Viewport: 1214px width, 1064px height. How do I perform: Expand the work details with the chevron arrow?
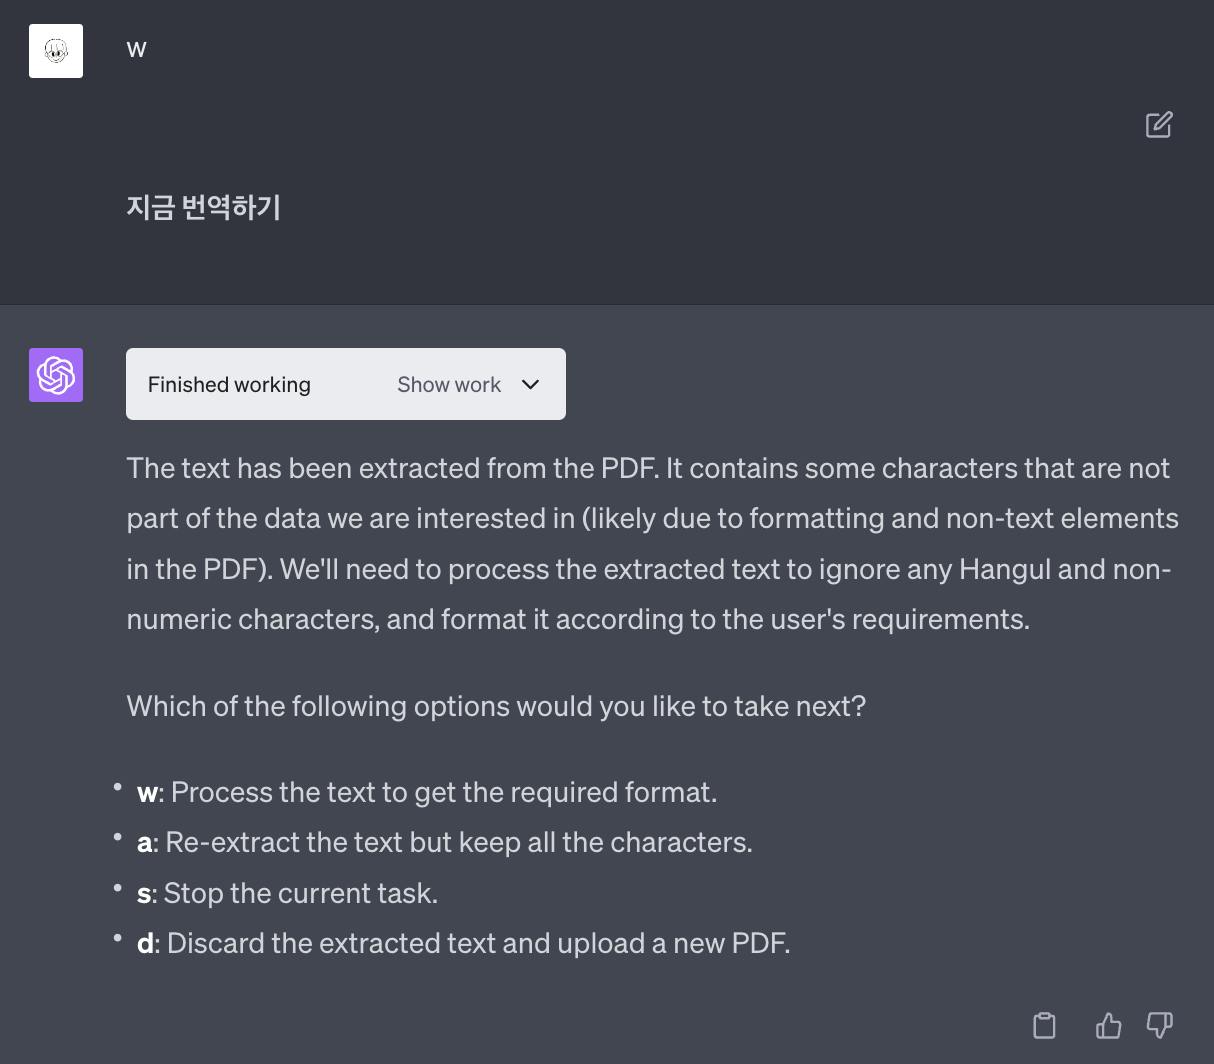(x=531, y=384)
